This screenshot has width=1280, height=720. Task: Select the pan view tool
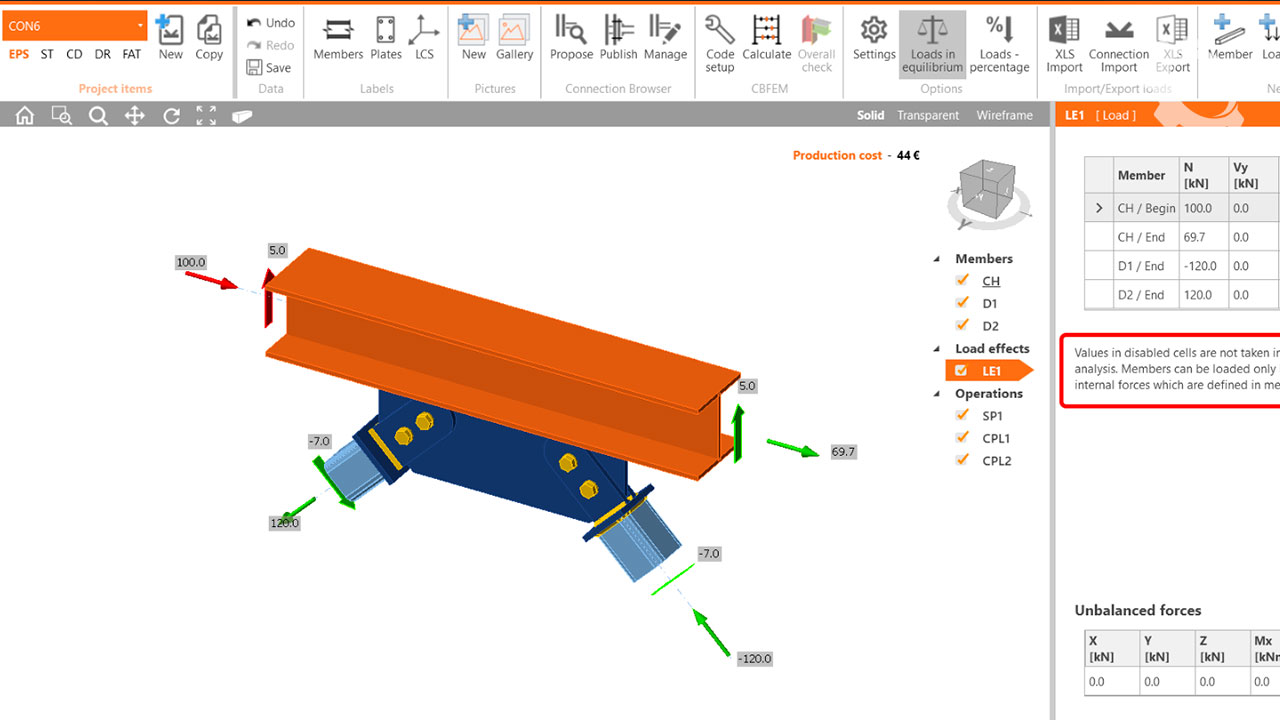point(134,116)
